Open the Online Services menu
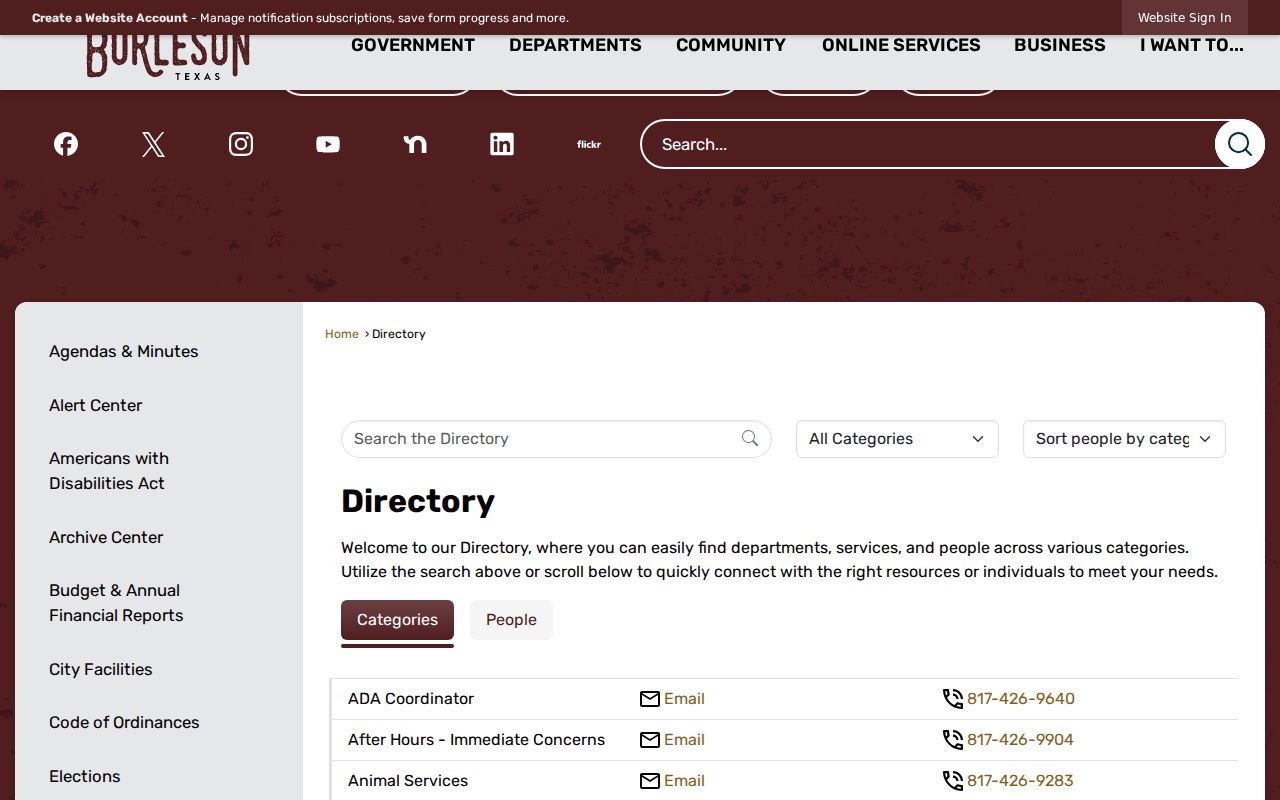The height and width of the screenshot is (800, 1280). 901,45
